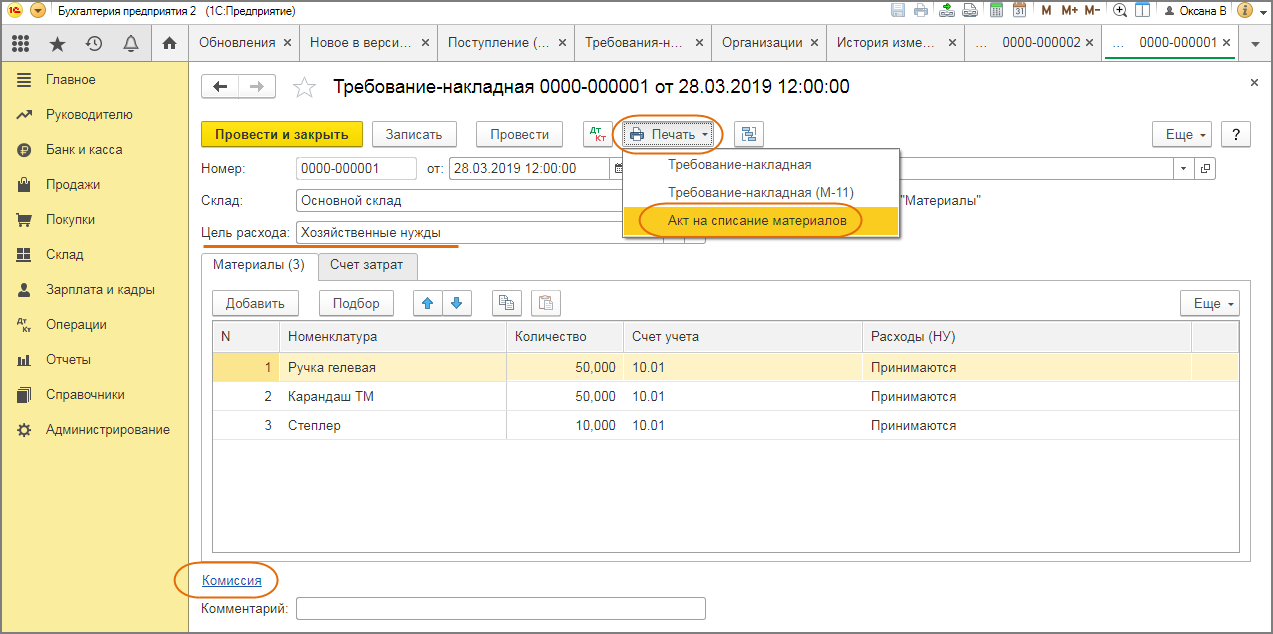Select the Степлер row
Image resolution: width=1273 pixels, height=634 pixels.
[x=725, y=425]
